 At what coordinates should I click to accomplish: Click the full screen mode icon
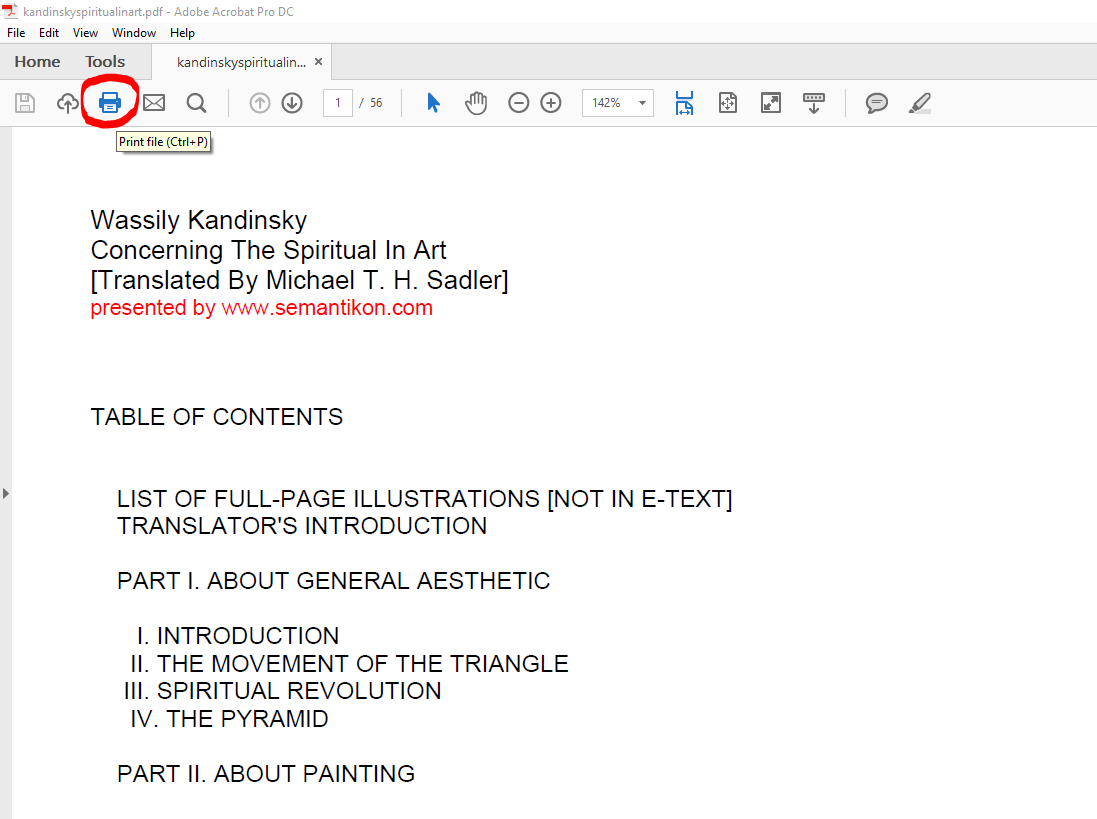(770, 103)
